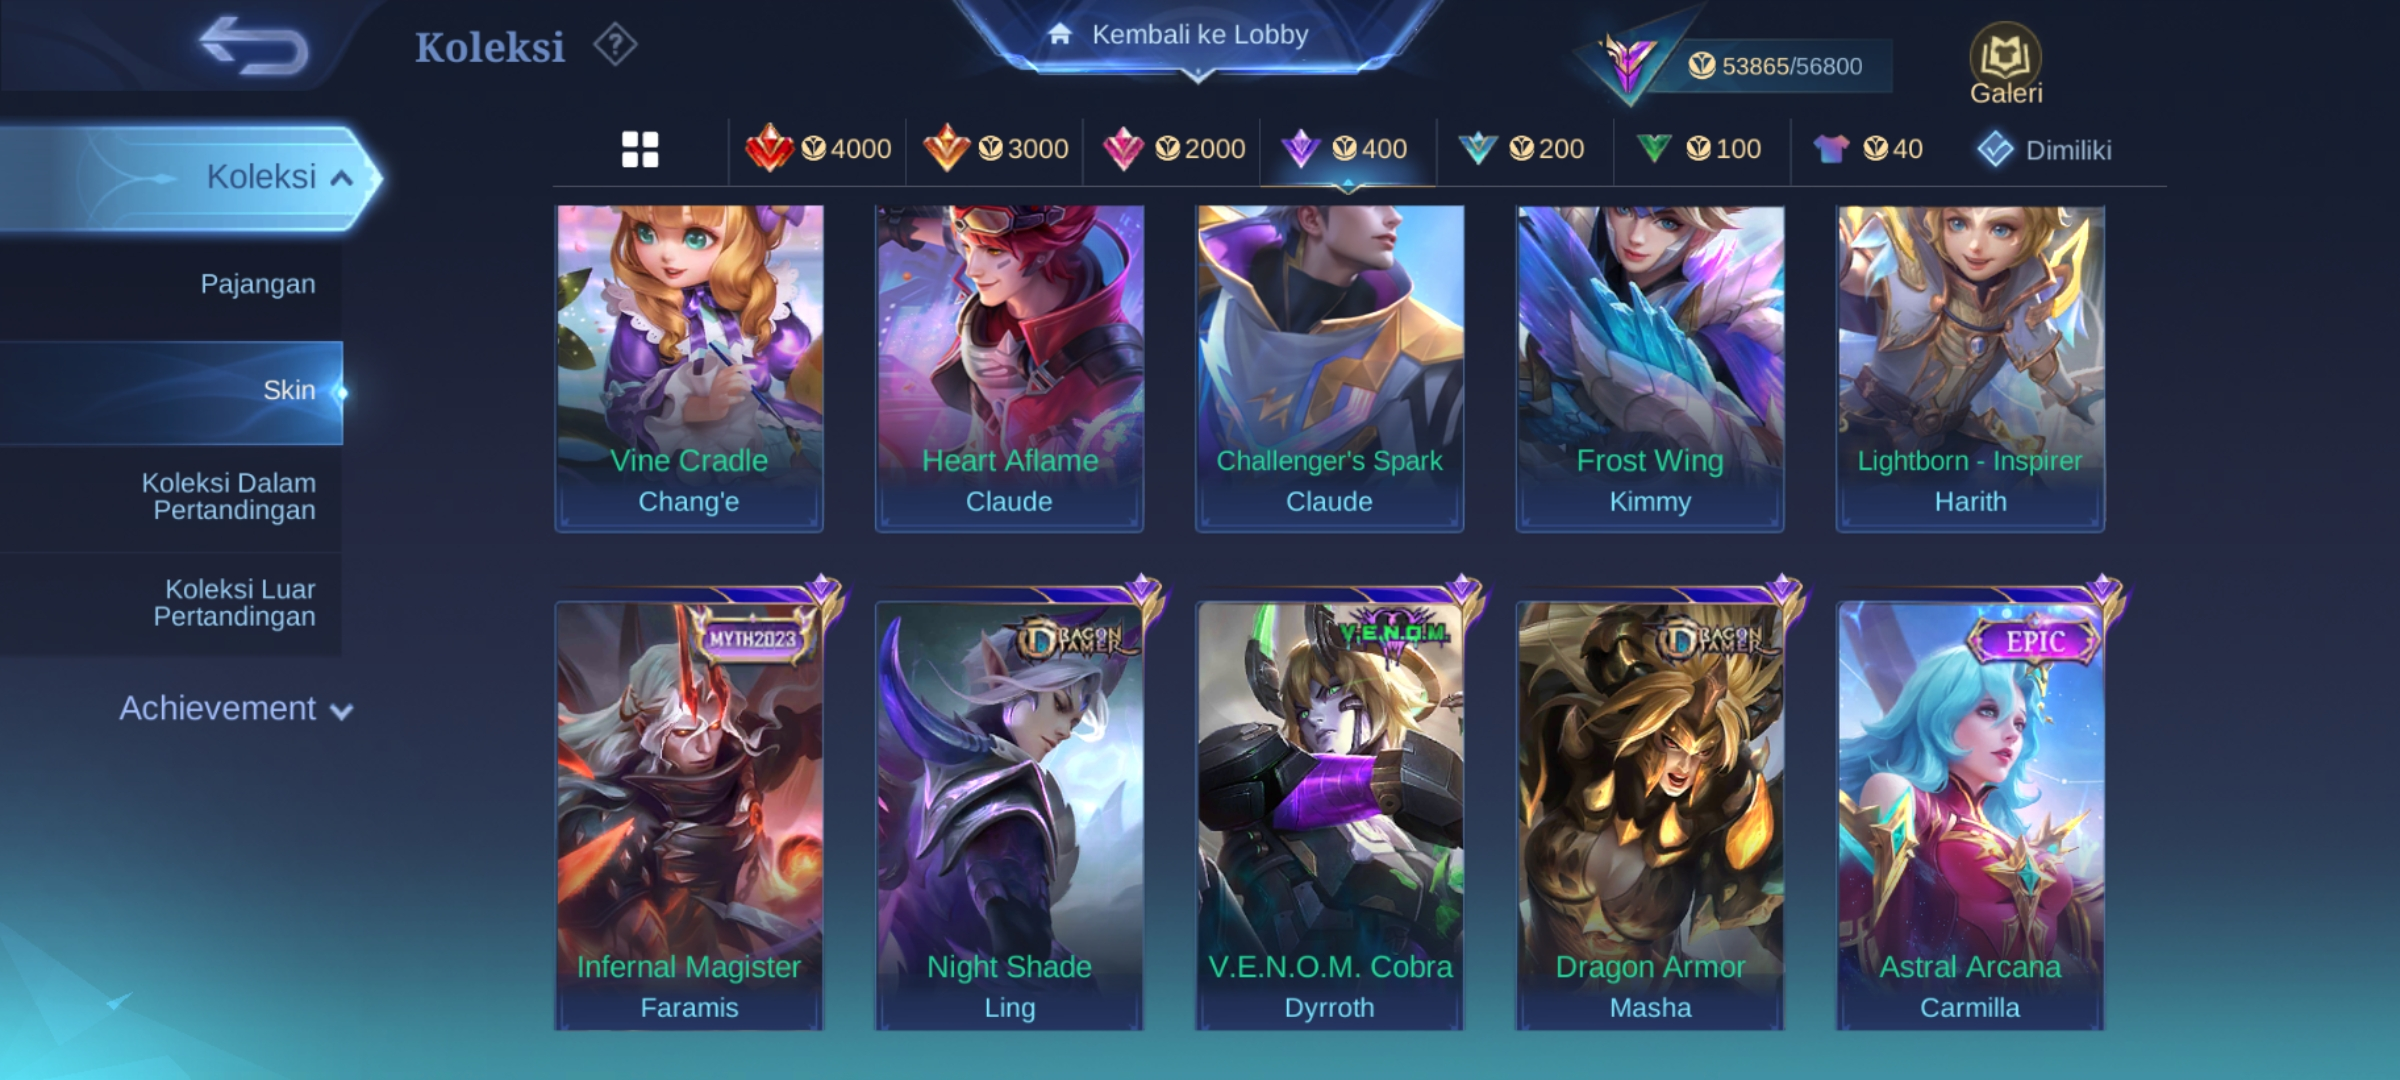The height and width of the screenshot is (1080, 2400).
Task: Open the Koleksi help question mark
Action: [615, 45]
